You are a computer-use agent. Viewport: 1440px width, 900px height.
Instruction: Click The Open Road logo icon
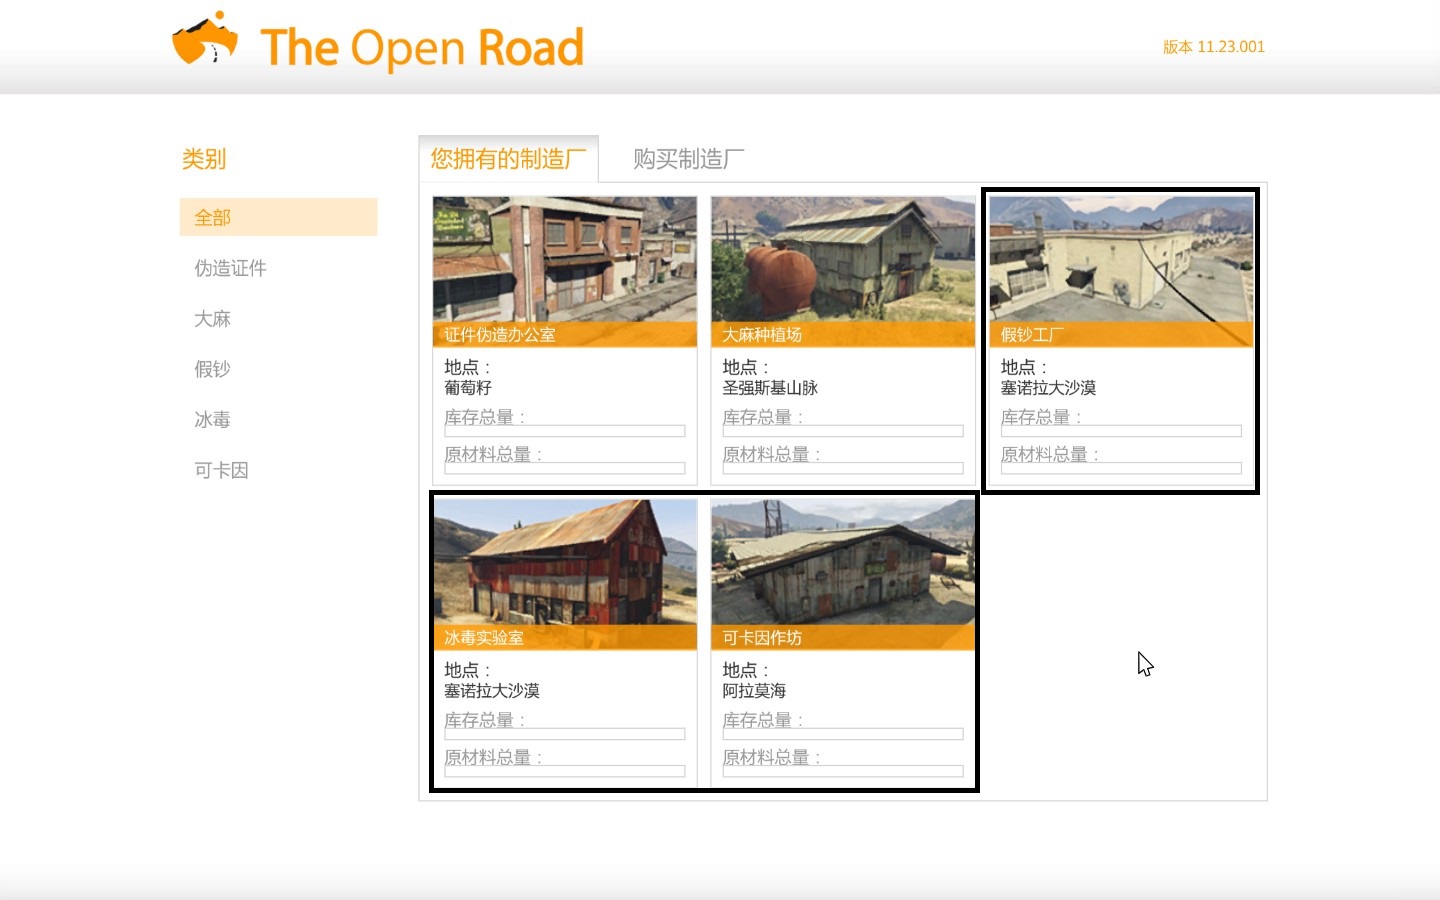205,40
